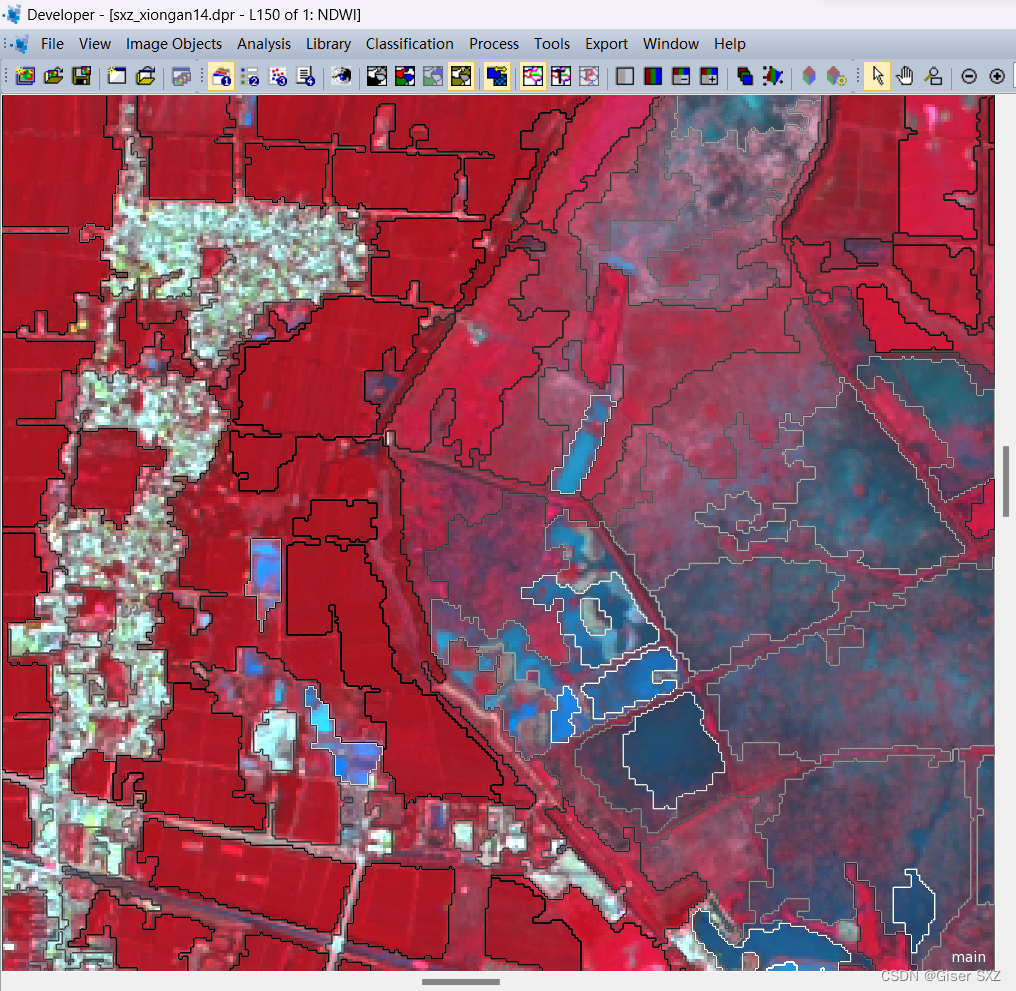Click the 3D cube view icon
This screenshot has width=1016, height=991.
pyautogui.click(x=809, y=76)
